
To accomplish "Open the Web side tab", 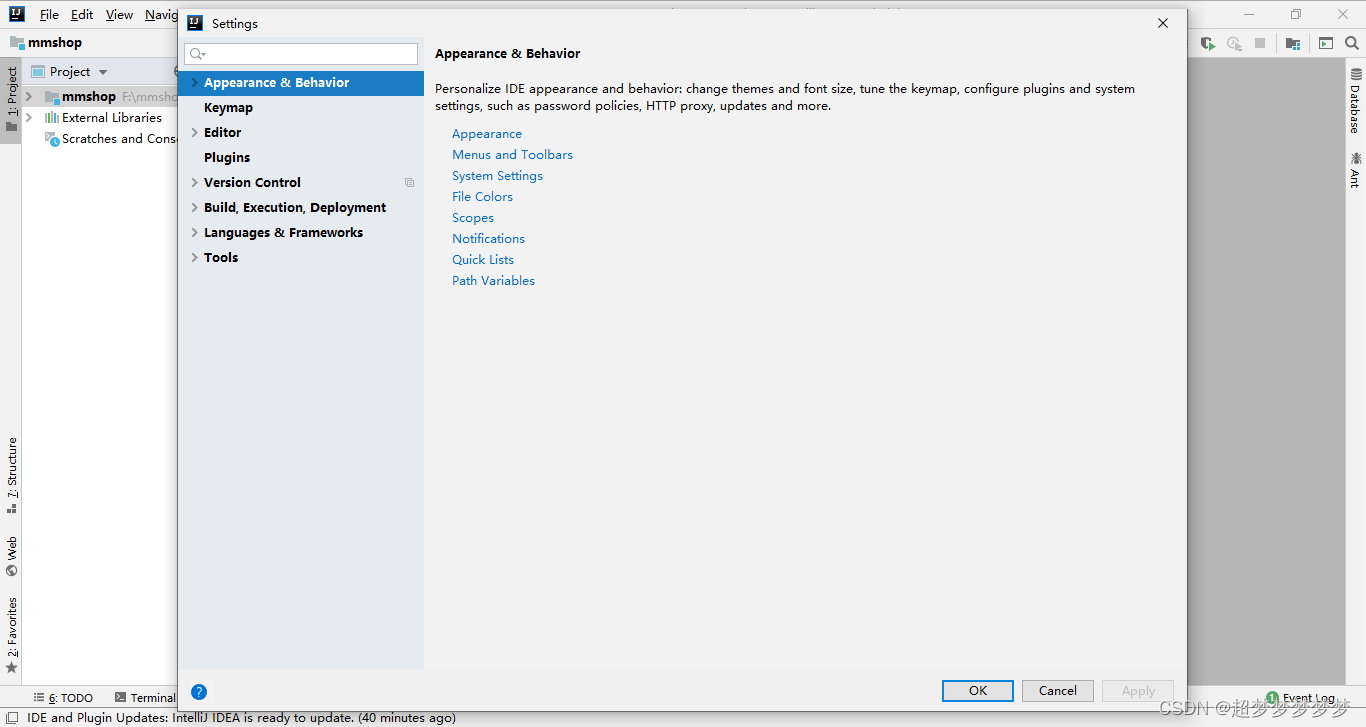I will [11, 556].
